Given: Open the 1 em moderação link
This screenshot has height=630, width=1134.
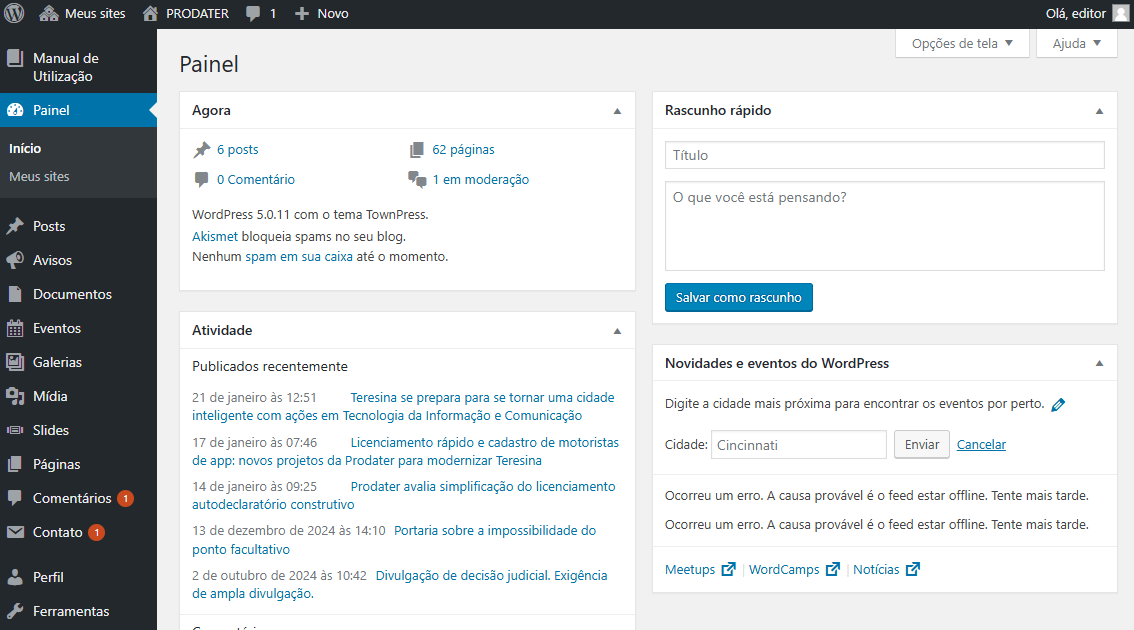Looking at the screenshot, I should (x=481, y=179).
